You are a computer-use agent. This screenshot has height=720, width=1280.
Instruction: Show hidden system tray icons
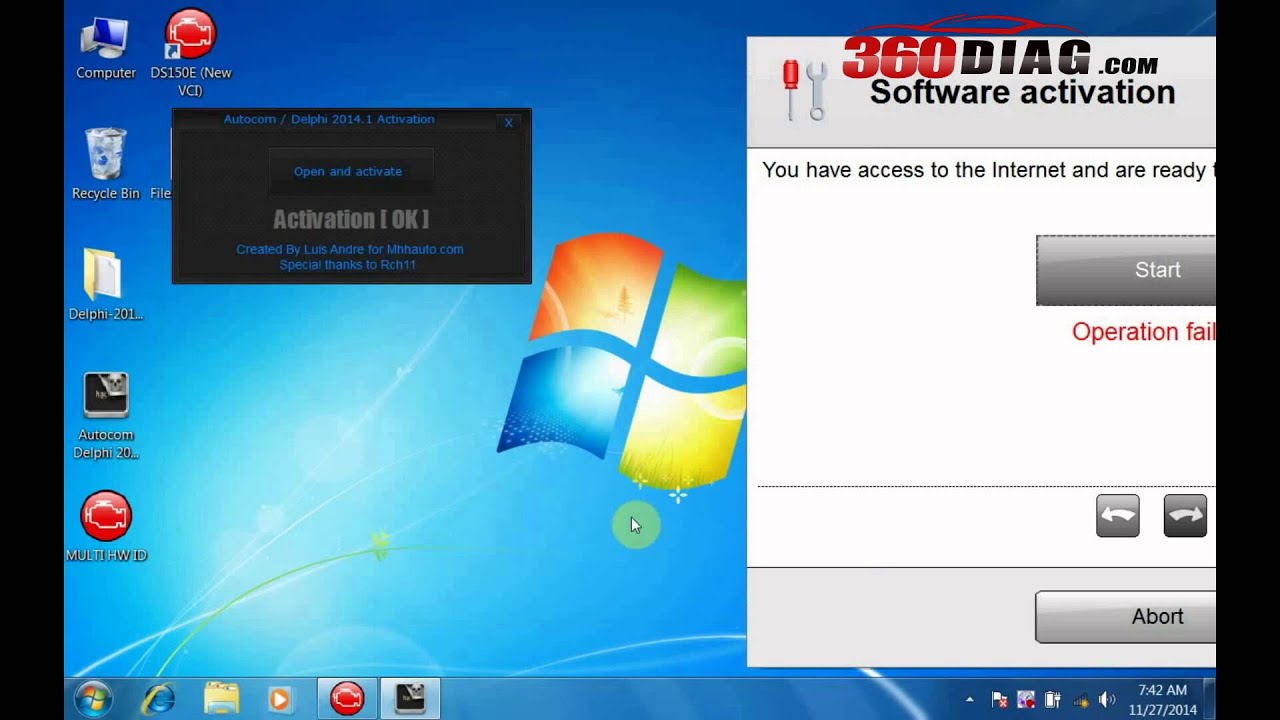[969, 700]
